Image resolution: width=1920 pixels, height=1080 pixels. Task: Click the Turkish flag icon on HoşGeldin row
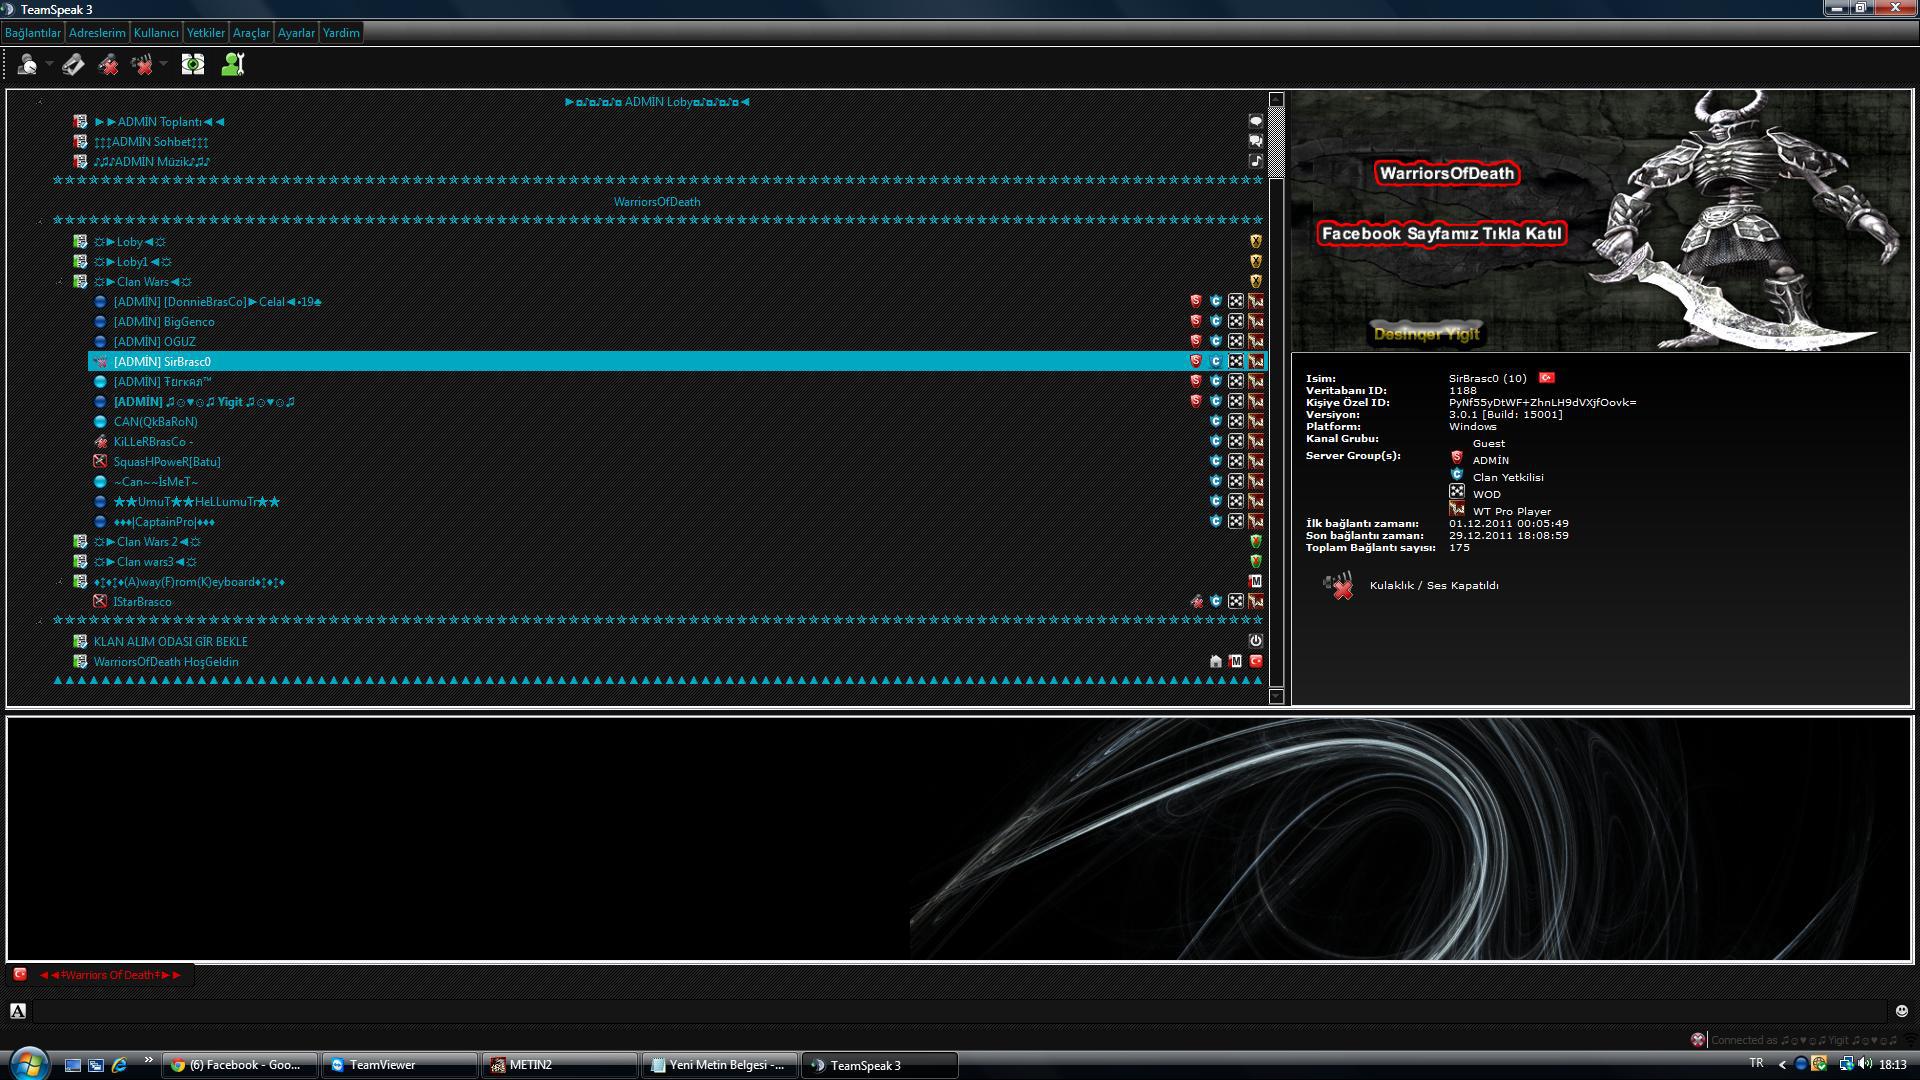click(x=1256, y=662)
